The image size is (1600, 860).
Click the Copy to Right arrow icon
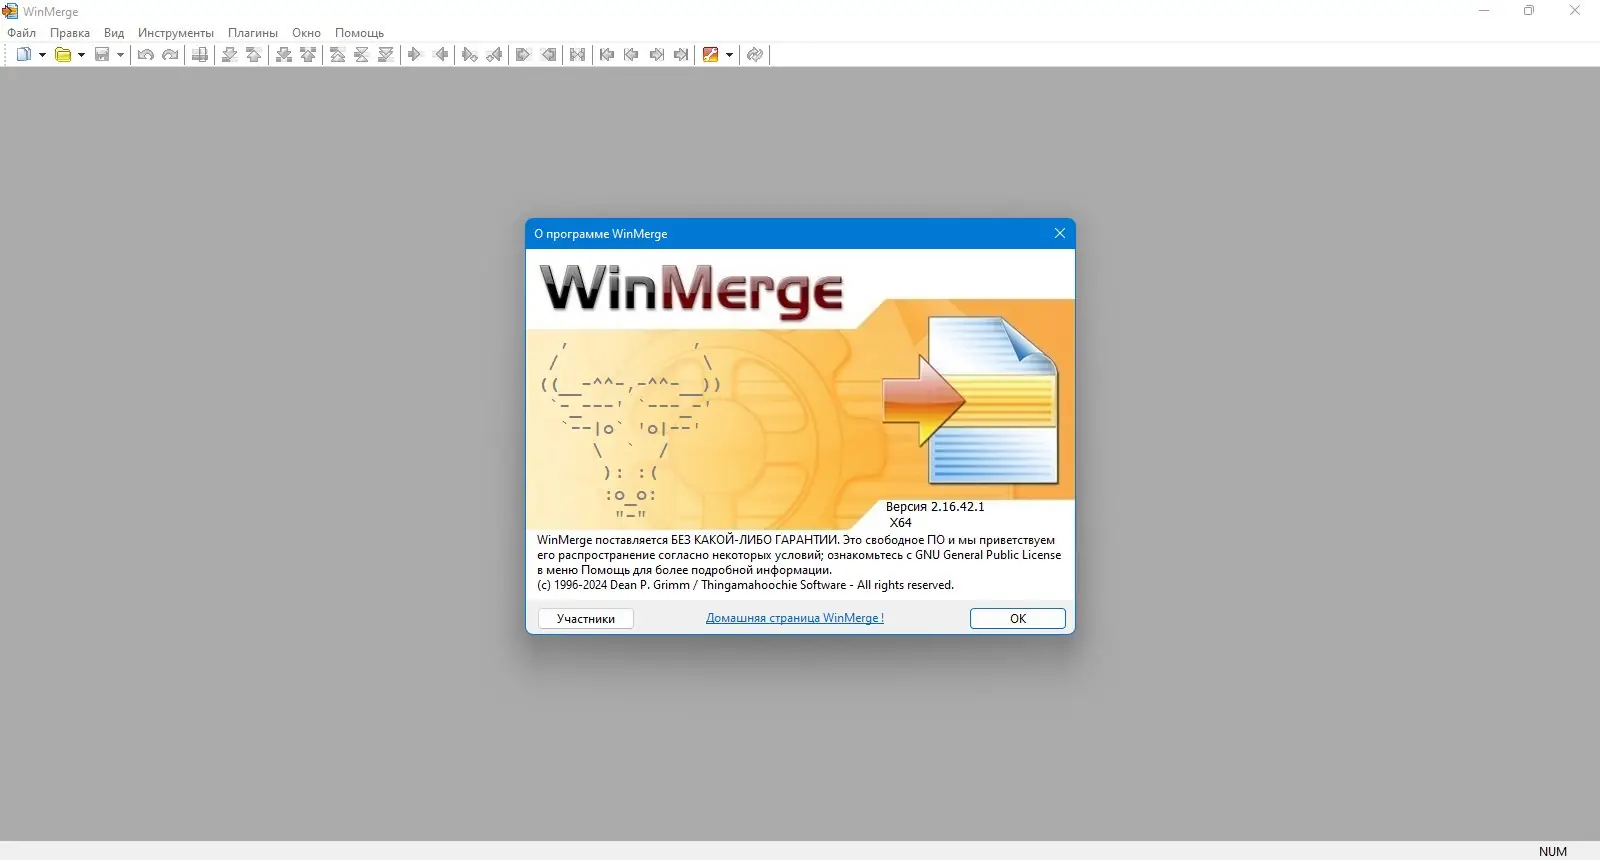pyautogui.click(x=414, y=55)
